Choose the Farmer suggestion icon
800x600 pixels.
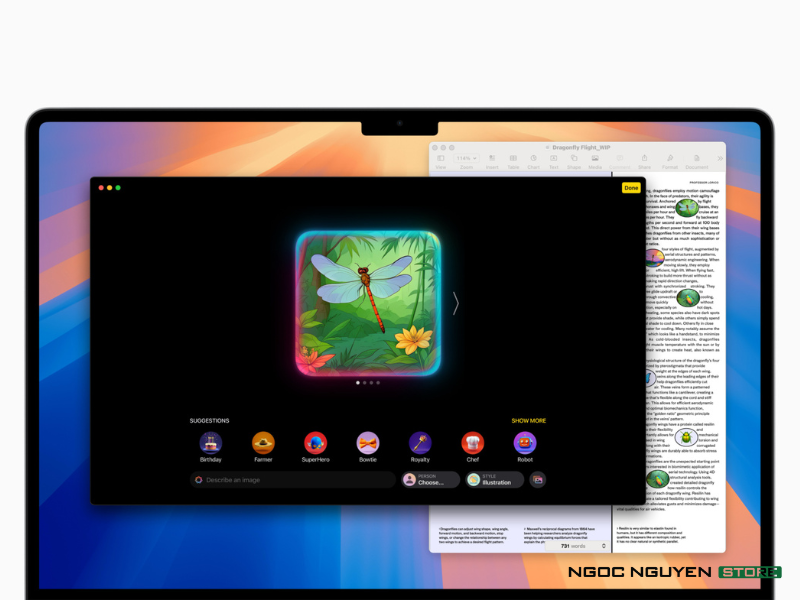pos(263,442)
